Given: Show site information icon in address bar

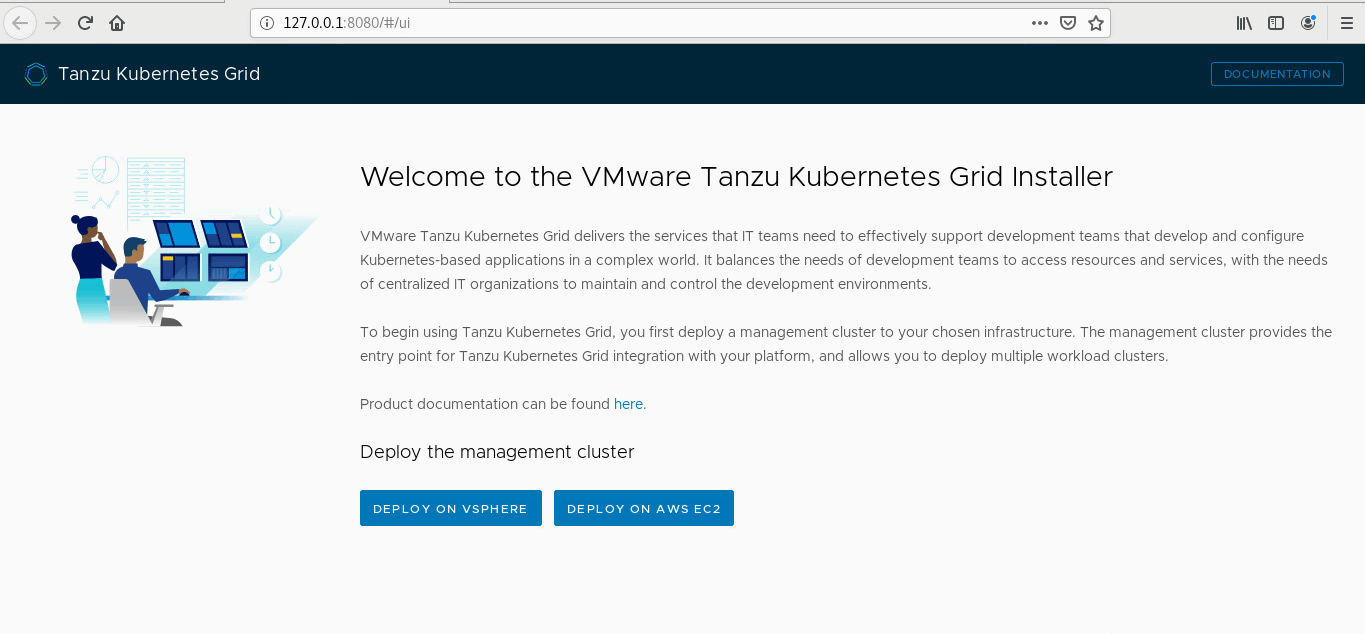Looking at the screenshot, I should 266,23.
